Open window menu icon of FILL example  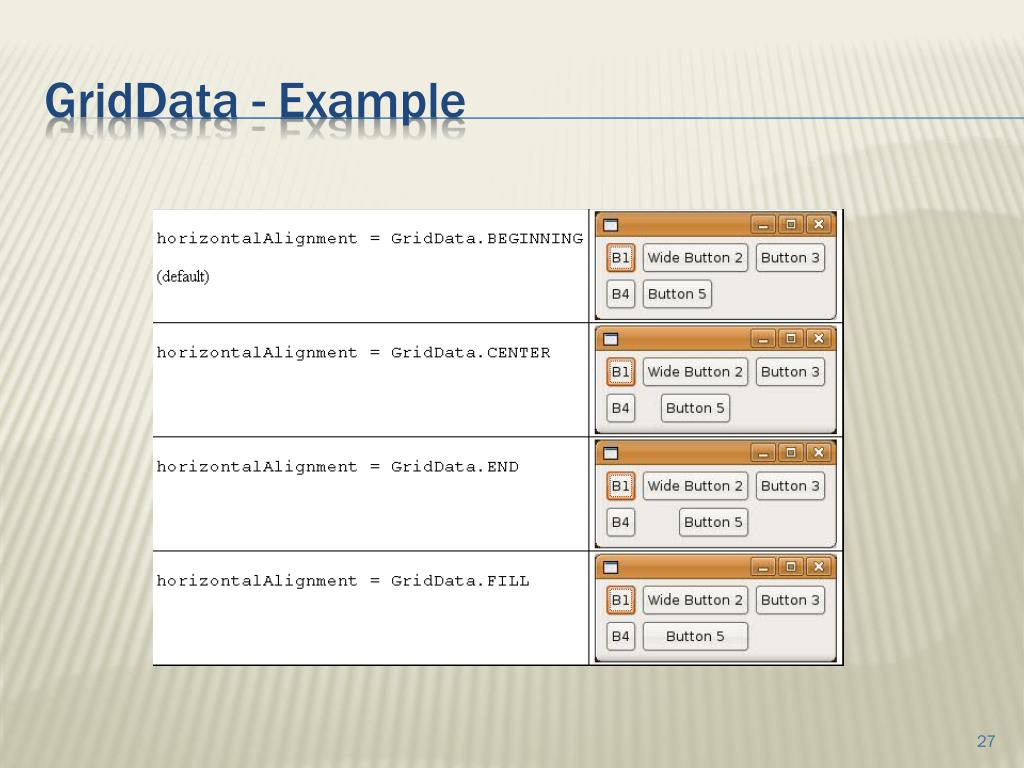611,568
